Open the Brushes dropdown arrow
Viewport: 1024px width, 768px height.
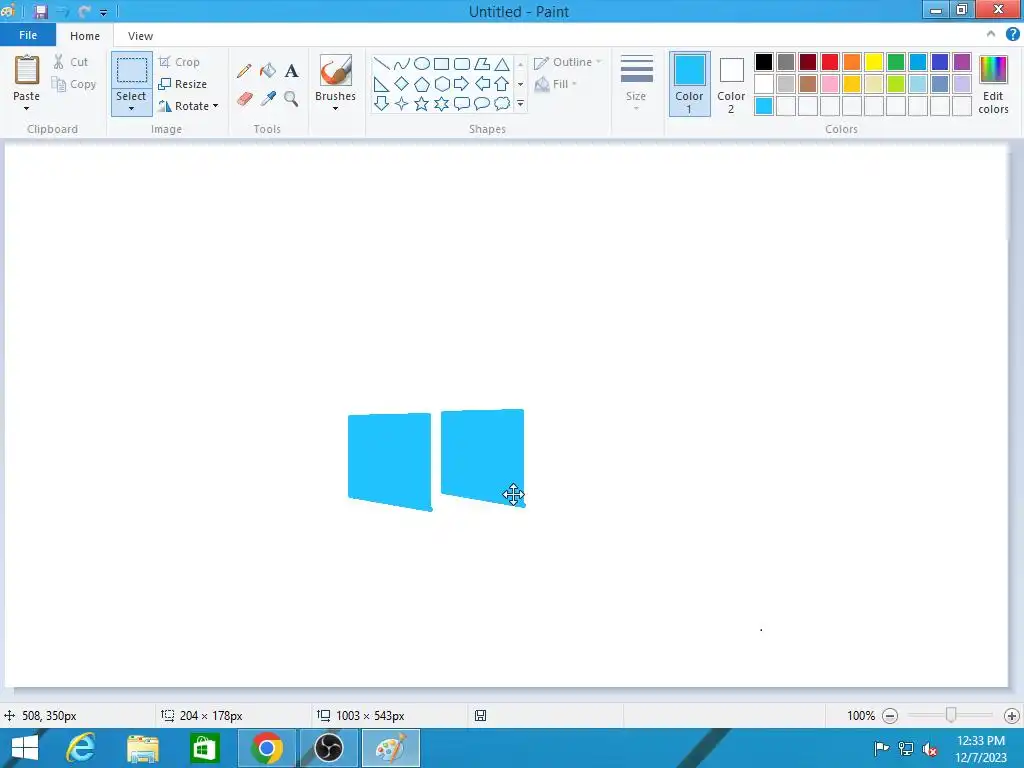pyautogui.click(x=335, y=108)
